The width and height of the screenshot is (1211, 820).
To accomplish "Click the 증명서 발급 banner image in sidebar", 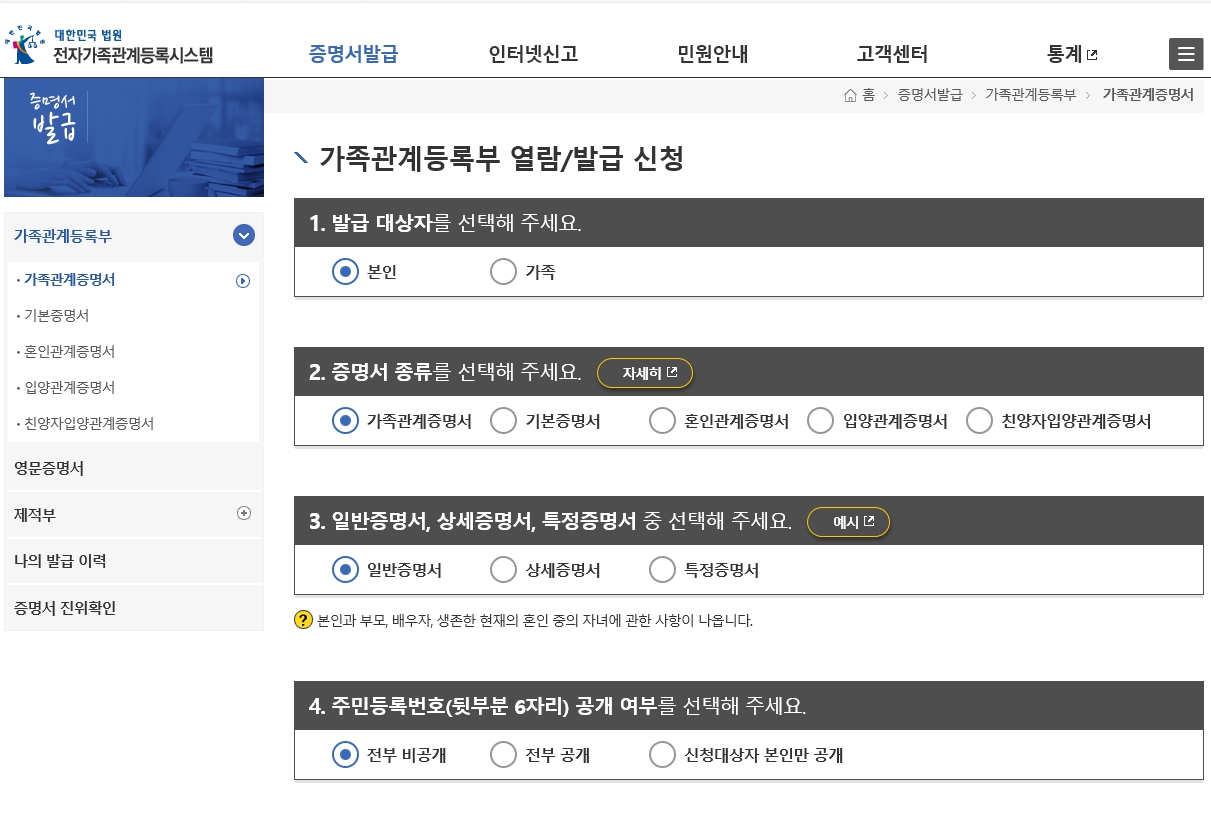I will click(x=134, y=137).
